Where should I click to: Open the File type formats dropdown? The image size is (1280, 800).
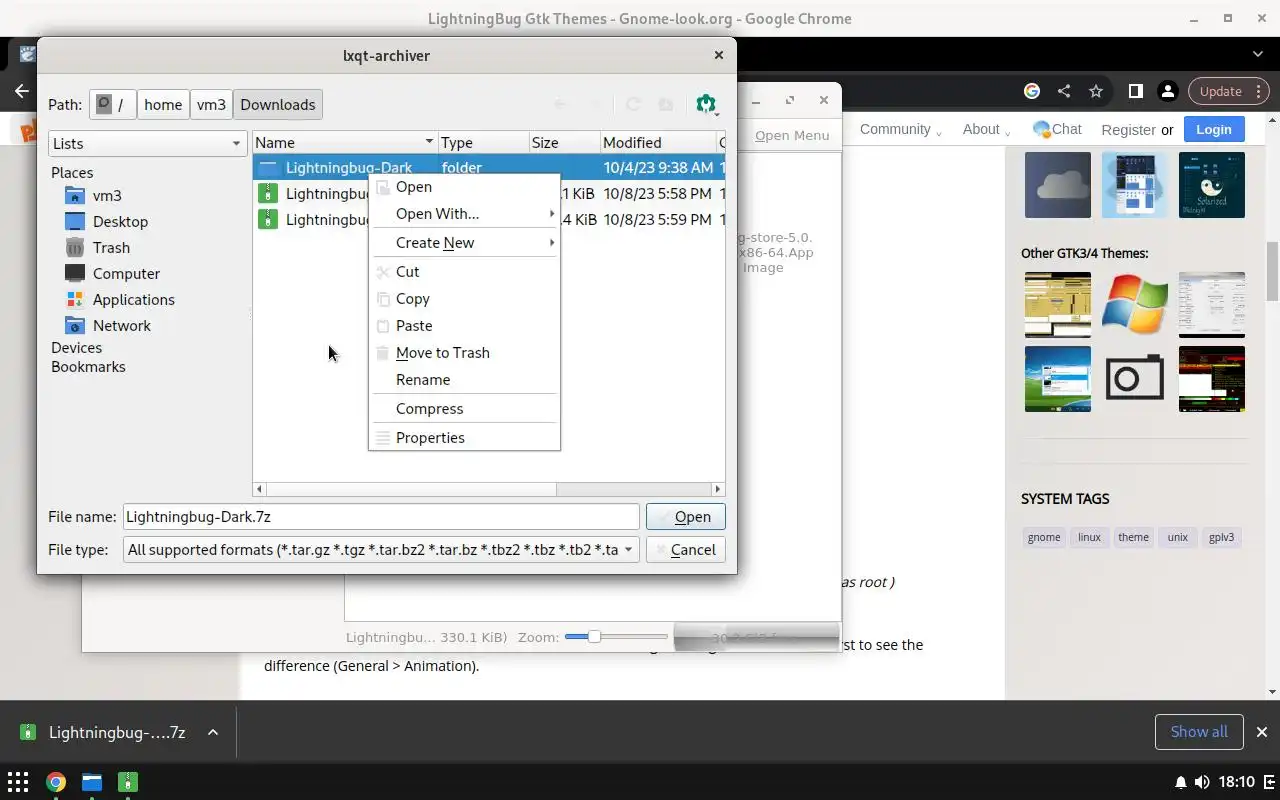click(x=381, y=549)
